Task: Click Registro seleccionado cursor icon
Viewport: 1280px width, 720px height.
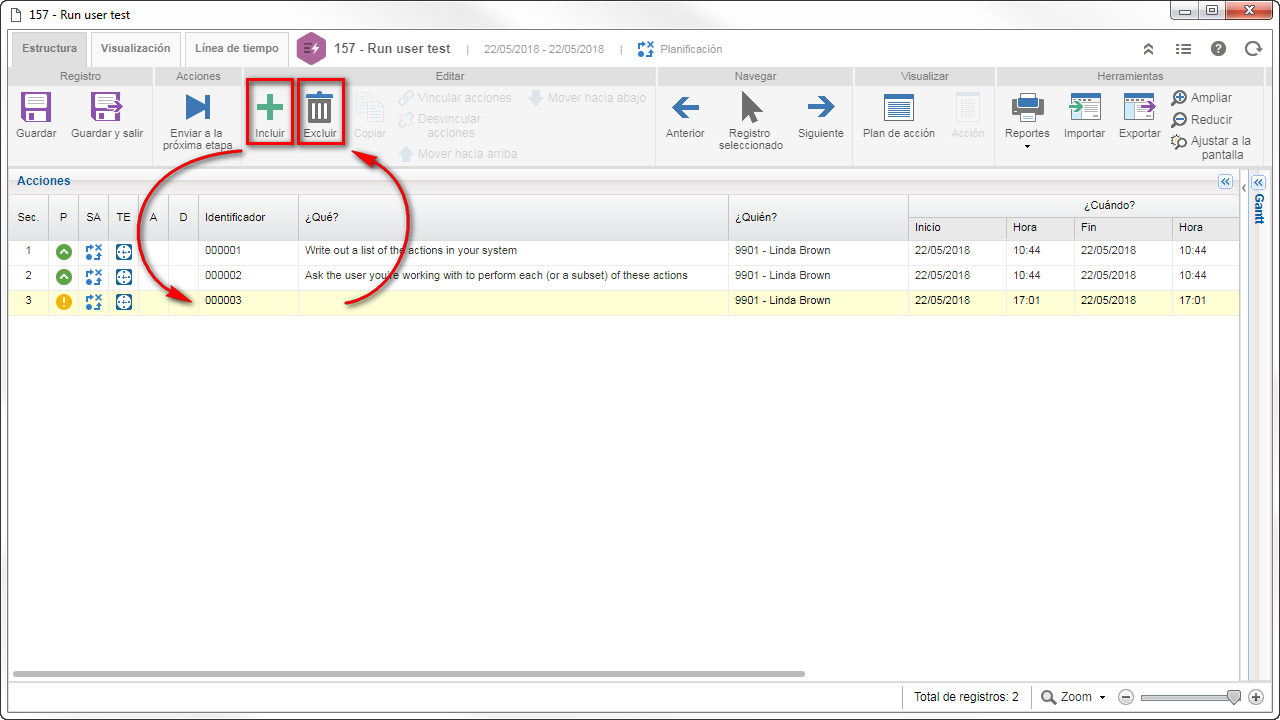Action: 751,107
